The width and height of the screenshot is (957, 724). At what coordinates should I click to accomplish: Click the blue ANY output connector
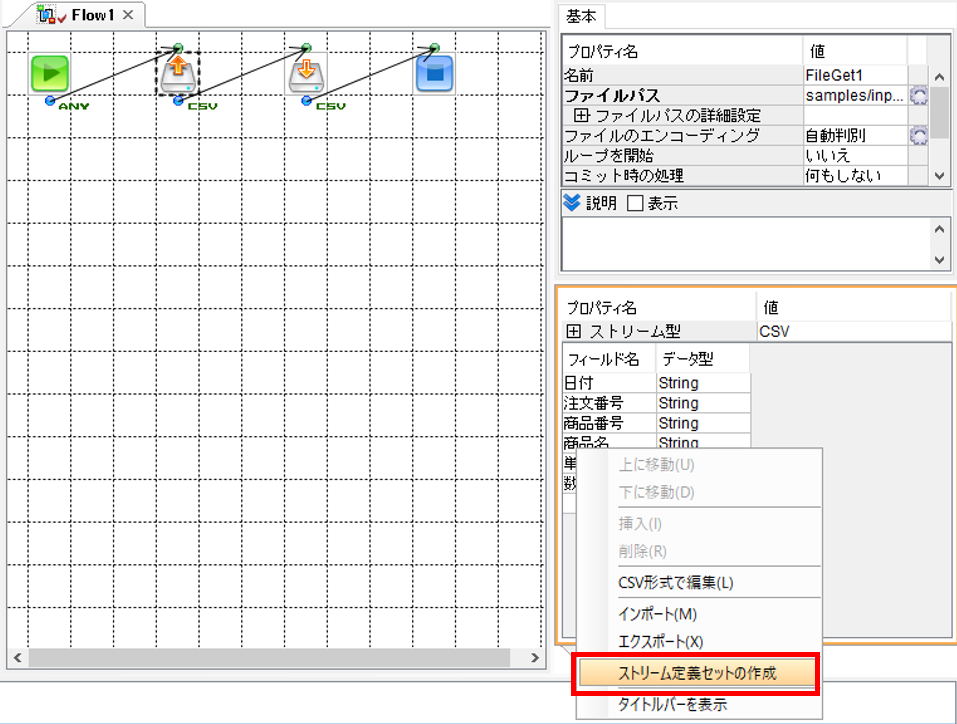(50, 101)
